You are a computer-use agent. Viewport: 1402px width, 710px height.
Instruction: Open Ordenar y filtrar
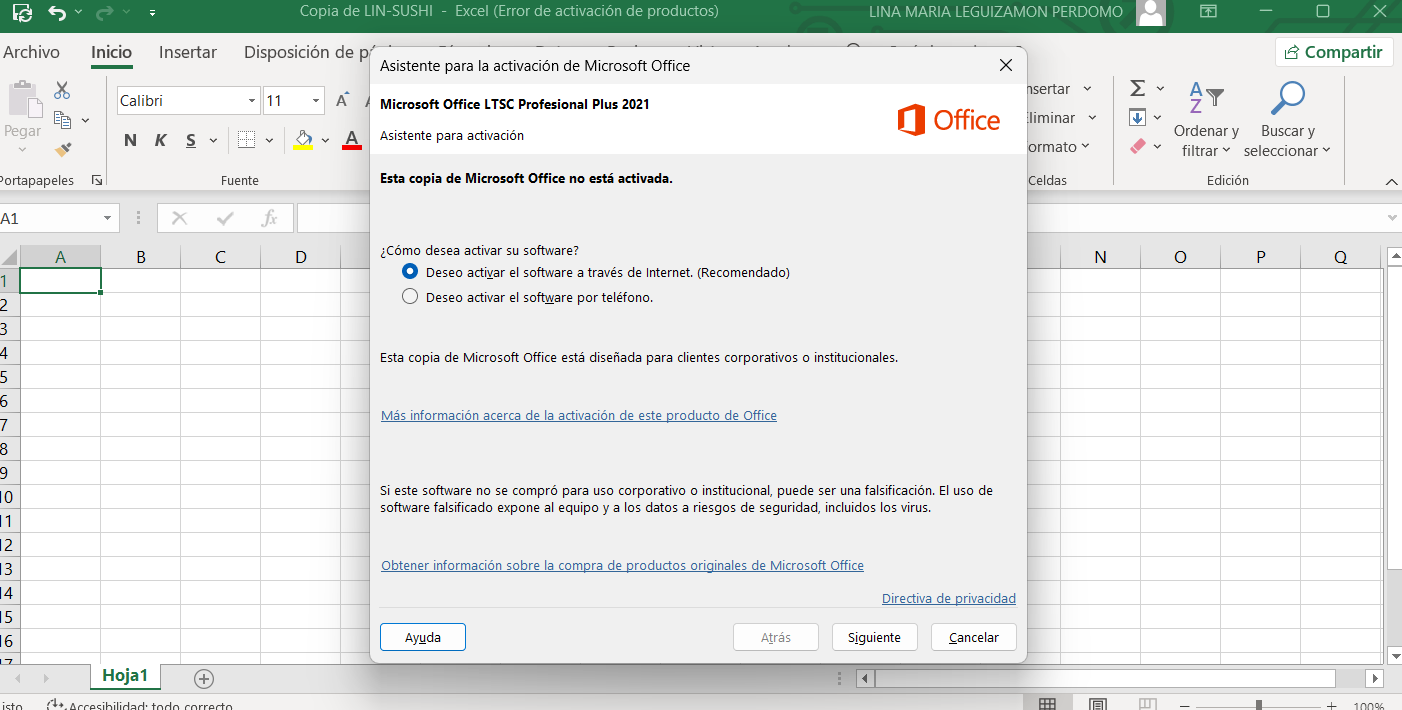(1206, 119)
